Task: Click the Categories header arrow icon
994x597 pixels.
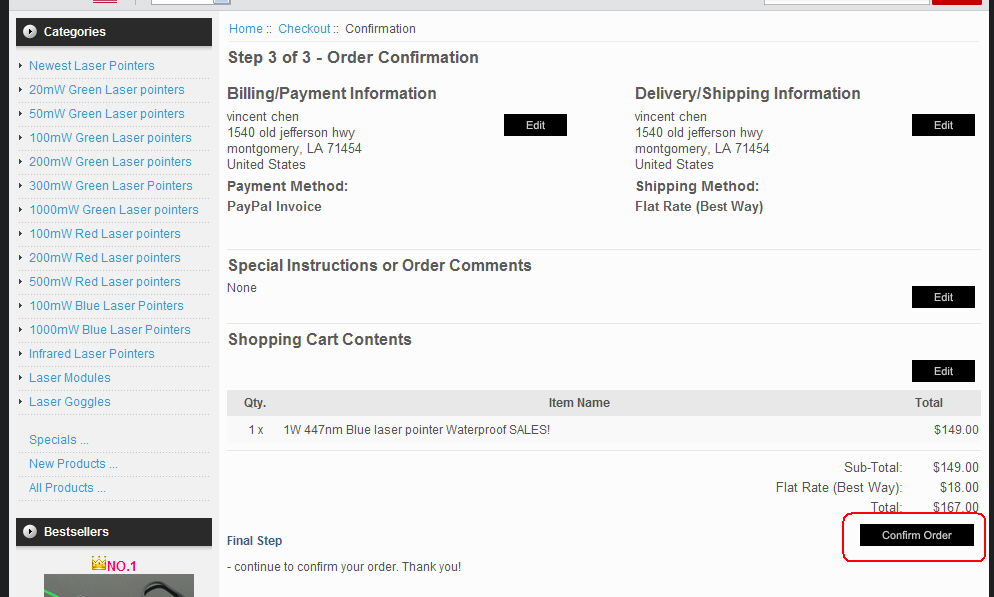Action: pyautogui.click(x=30, y=32)
